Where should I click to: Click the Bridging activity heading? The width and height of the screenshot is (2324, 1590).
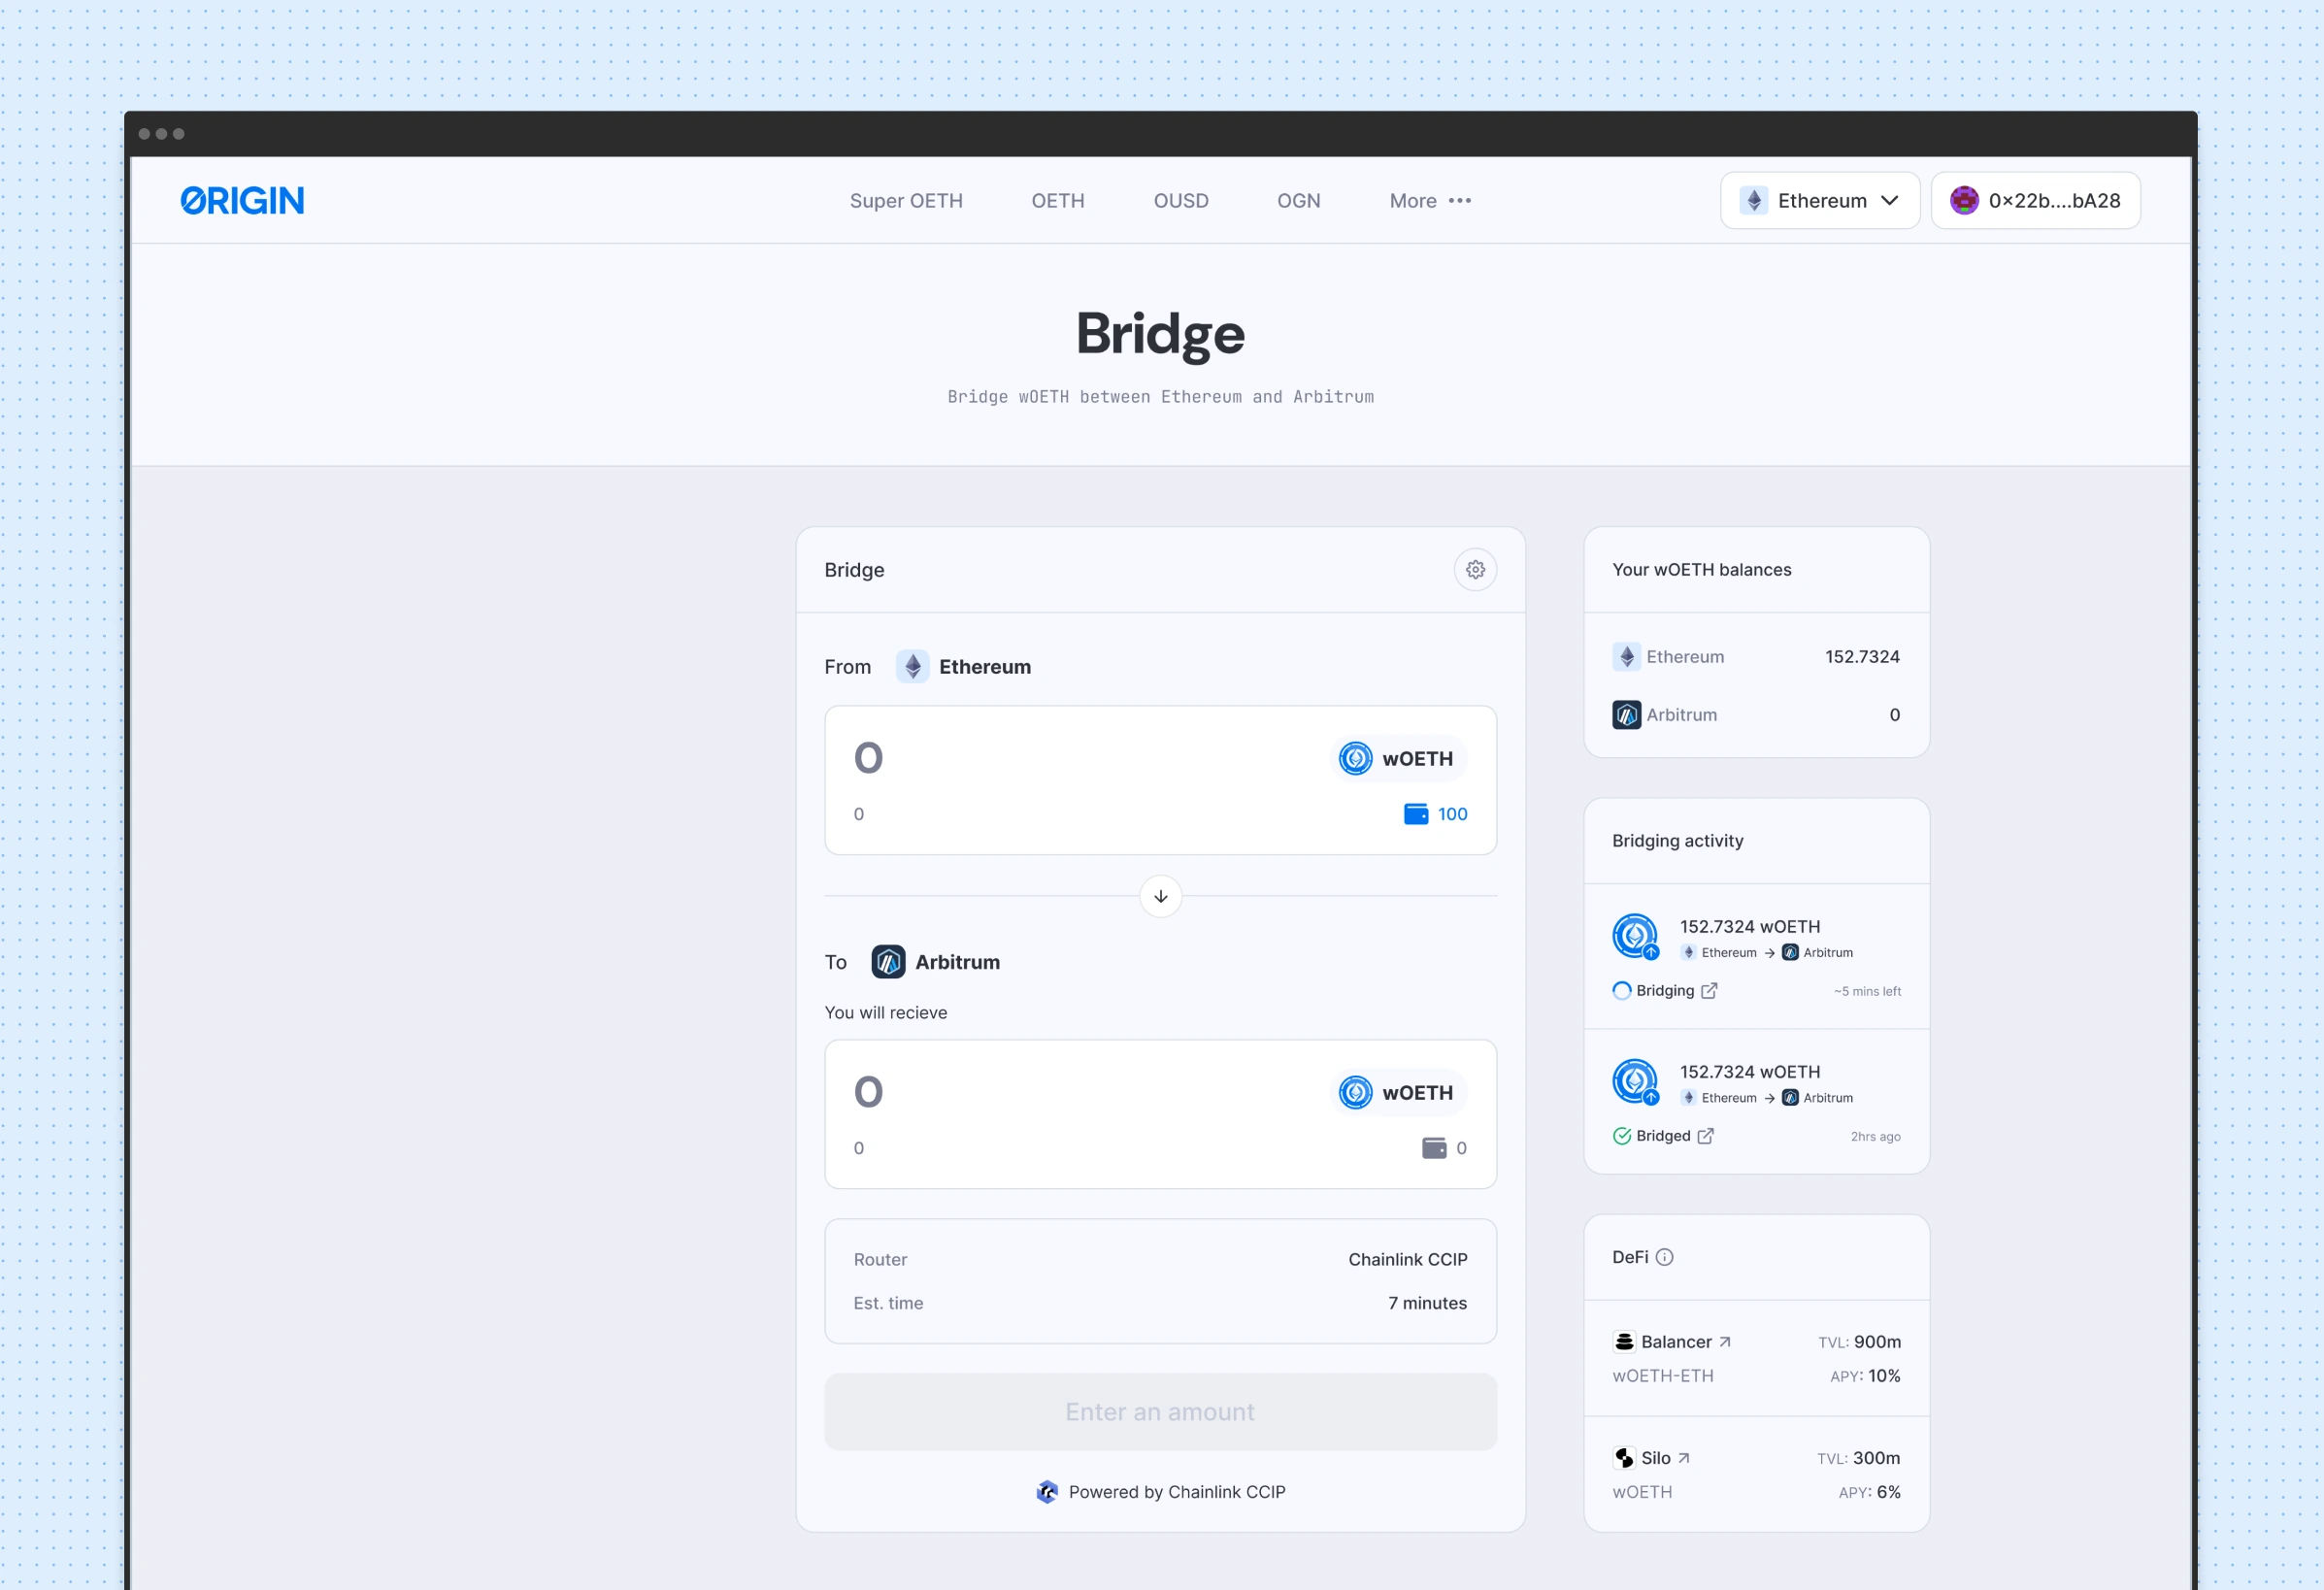[1677, 841]
